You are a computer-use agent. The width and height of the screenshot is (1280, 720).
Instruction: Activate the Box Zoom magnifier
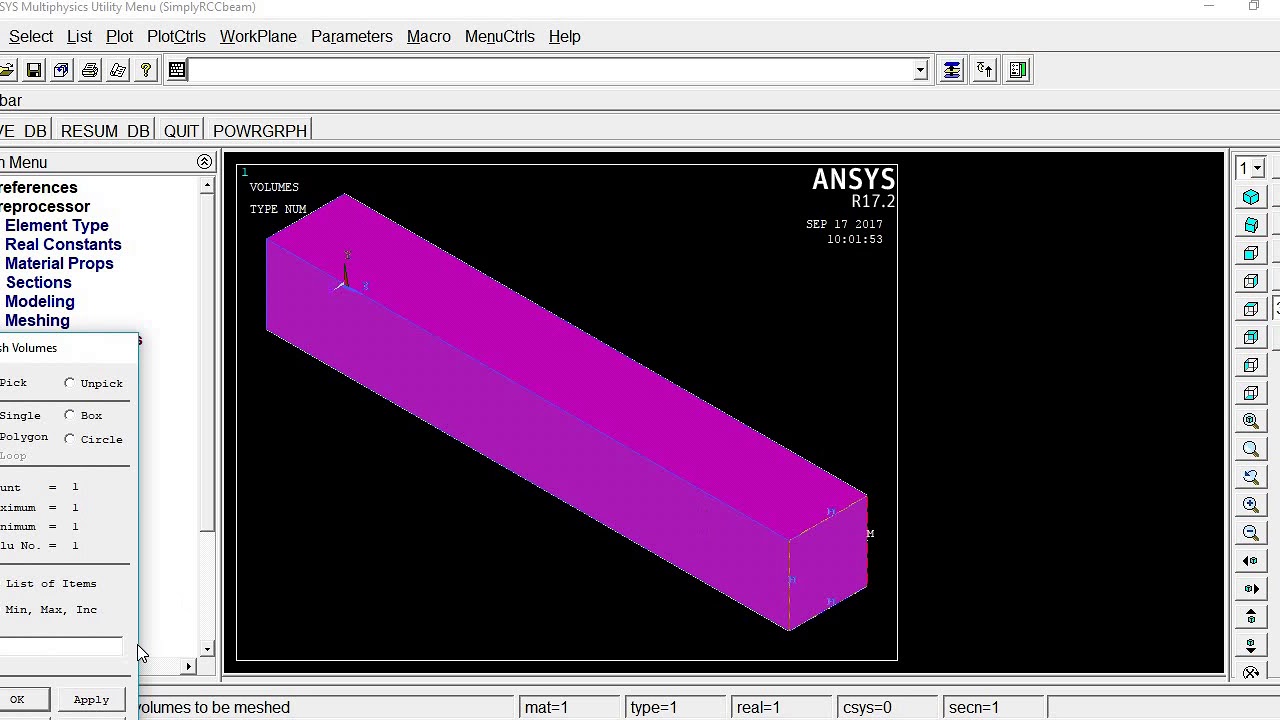pos(1251,449)
